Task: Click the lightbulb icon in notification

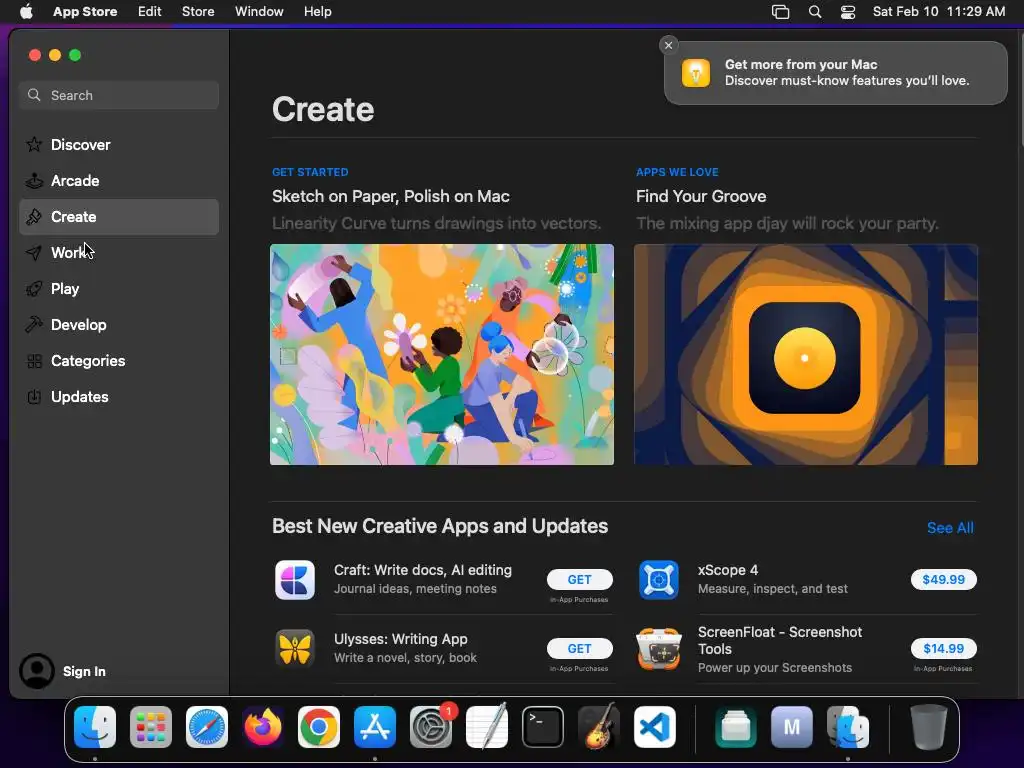Action: pyautogui.click(x=696, y=72)
